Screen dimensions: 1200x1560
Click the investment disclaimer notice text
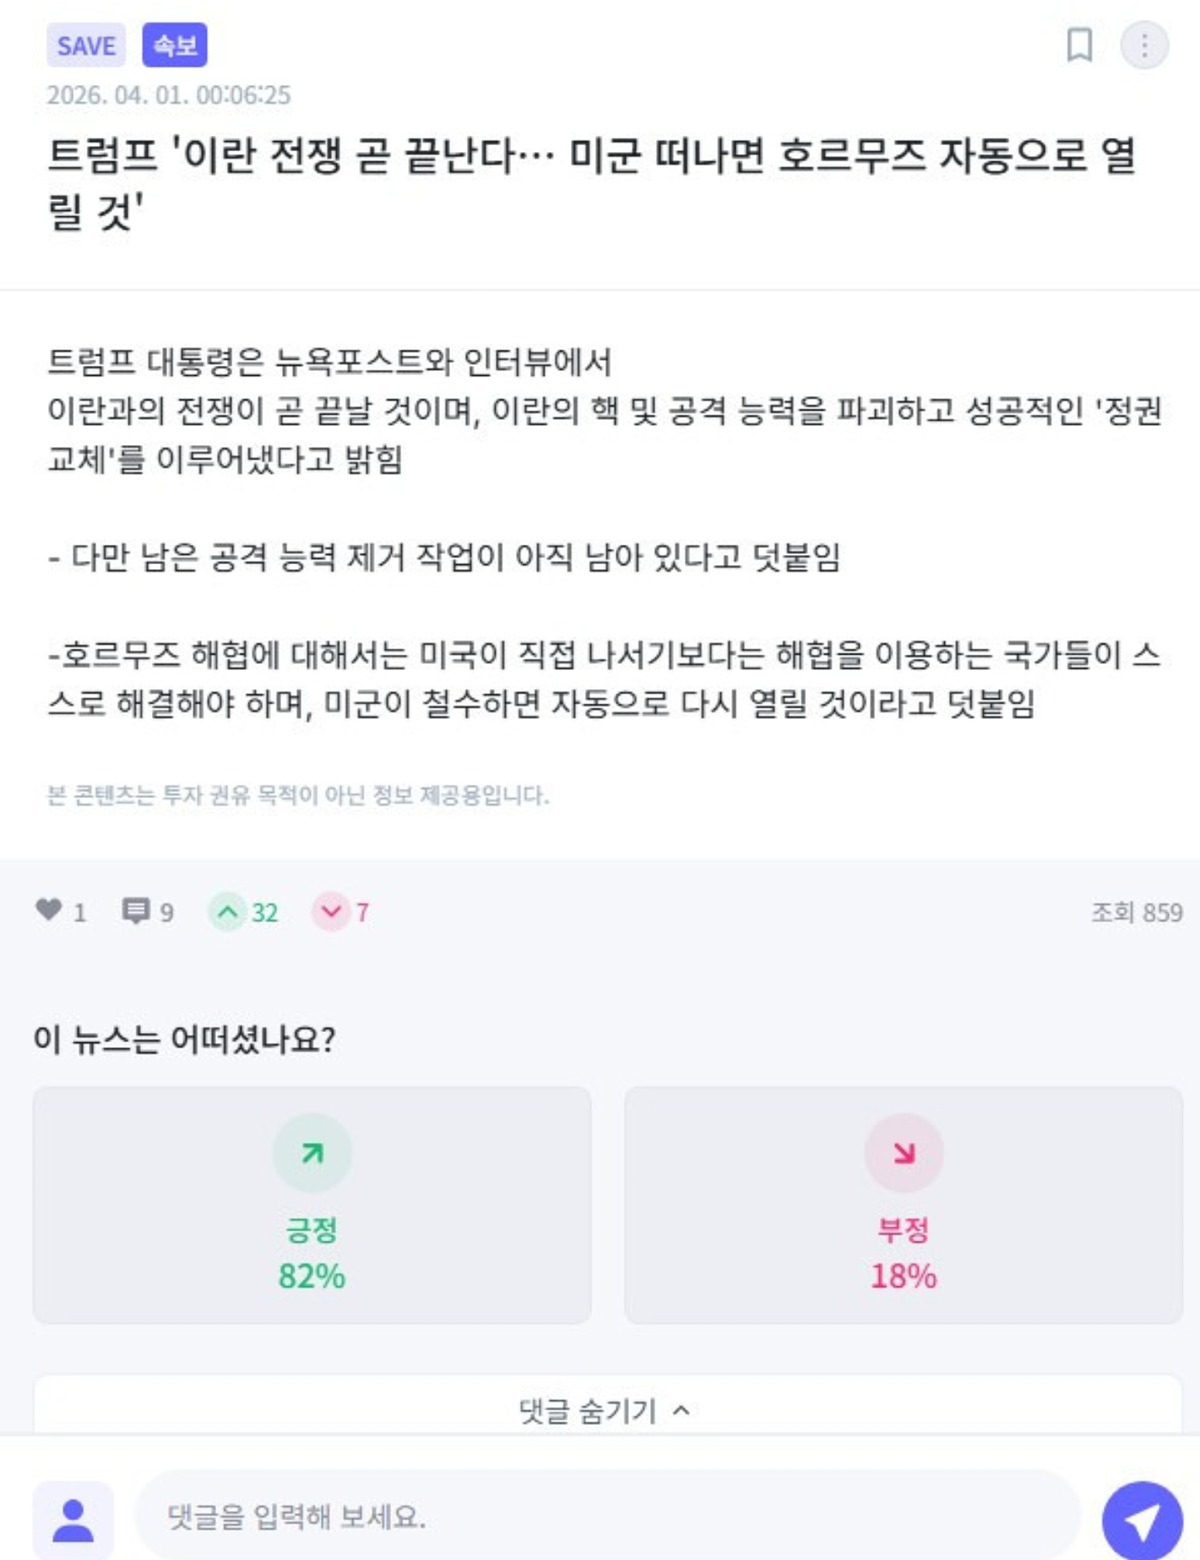tap(298, 795)
